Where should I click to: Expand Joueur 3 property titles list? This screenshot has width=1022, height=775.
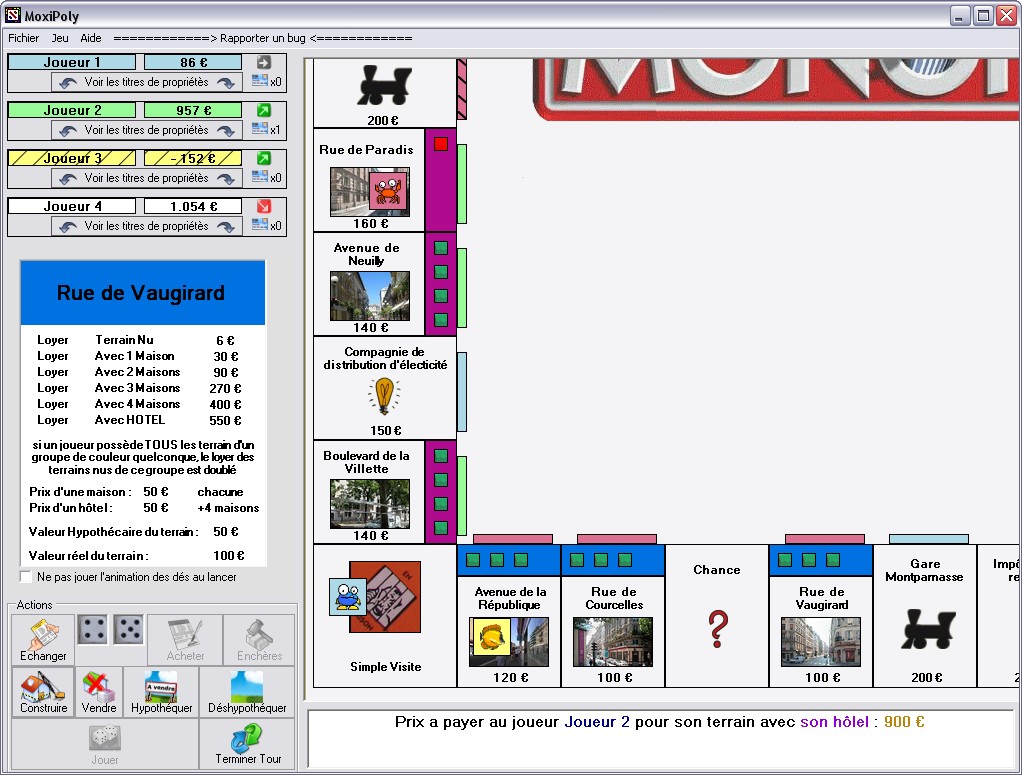click(147, 178)
